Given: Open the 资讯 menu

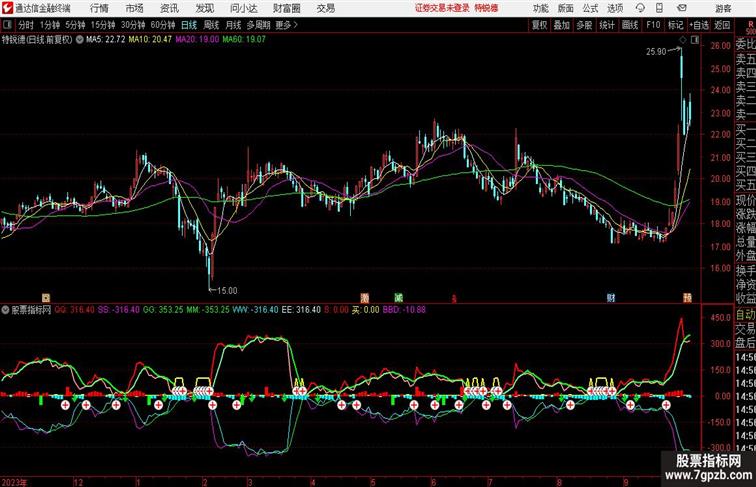Looking at the screenshot, I should (x=169, y=8).
